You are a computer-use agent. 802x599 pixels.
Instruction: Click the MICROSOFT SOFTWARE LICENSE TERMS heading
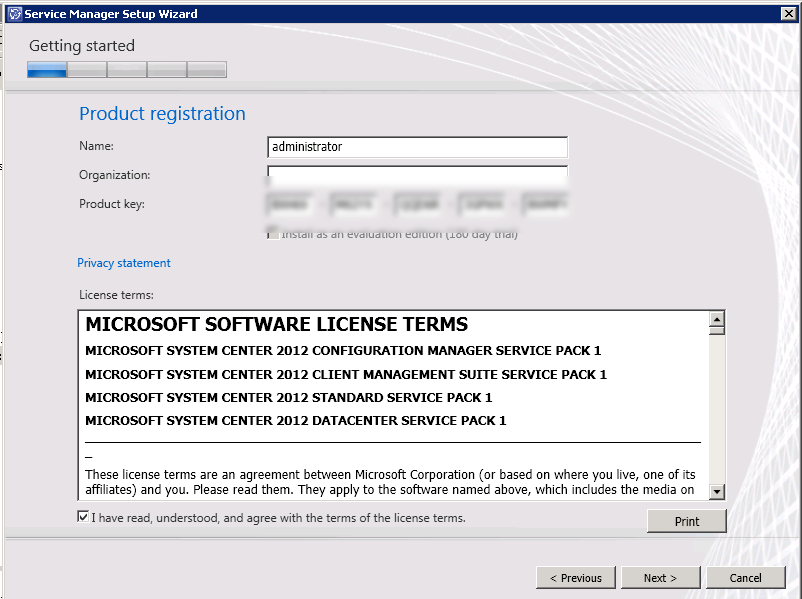(x=276, y=324)
